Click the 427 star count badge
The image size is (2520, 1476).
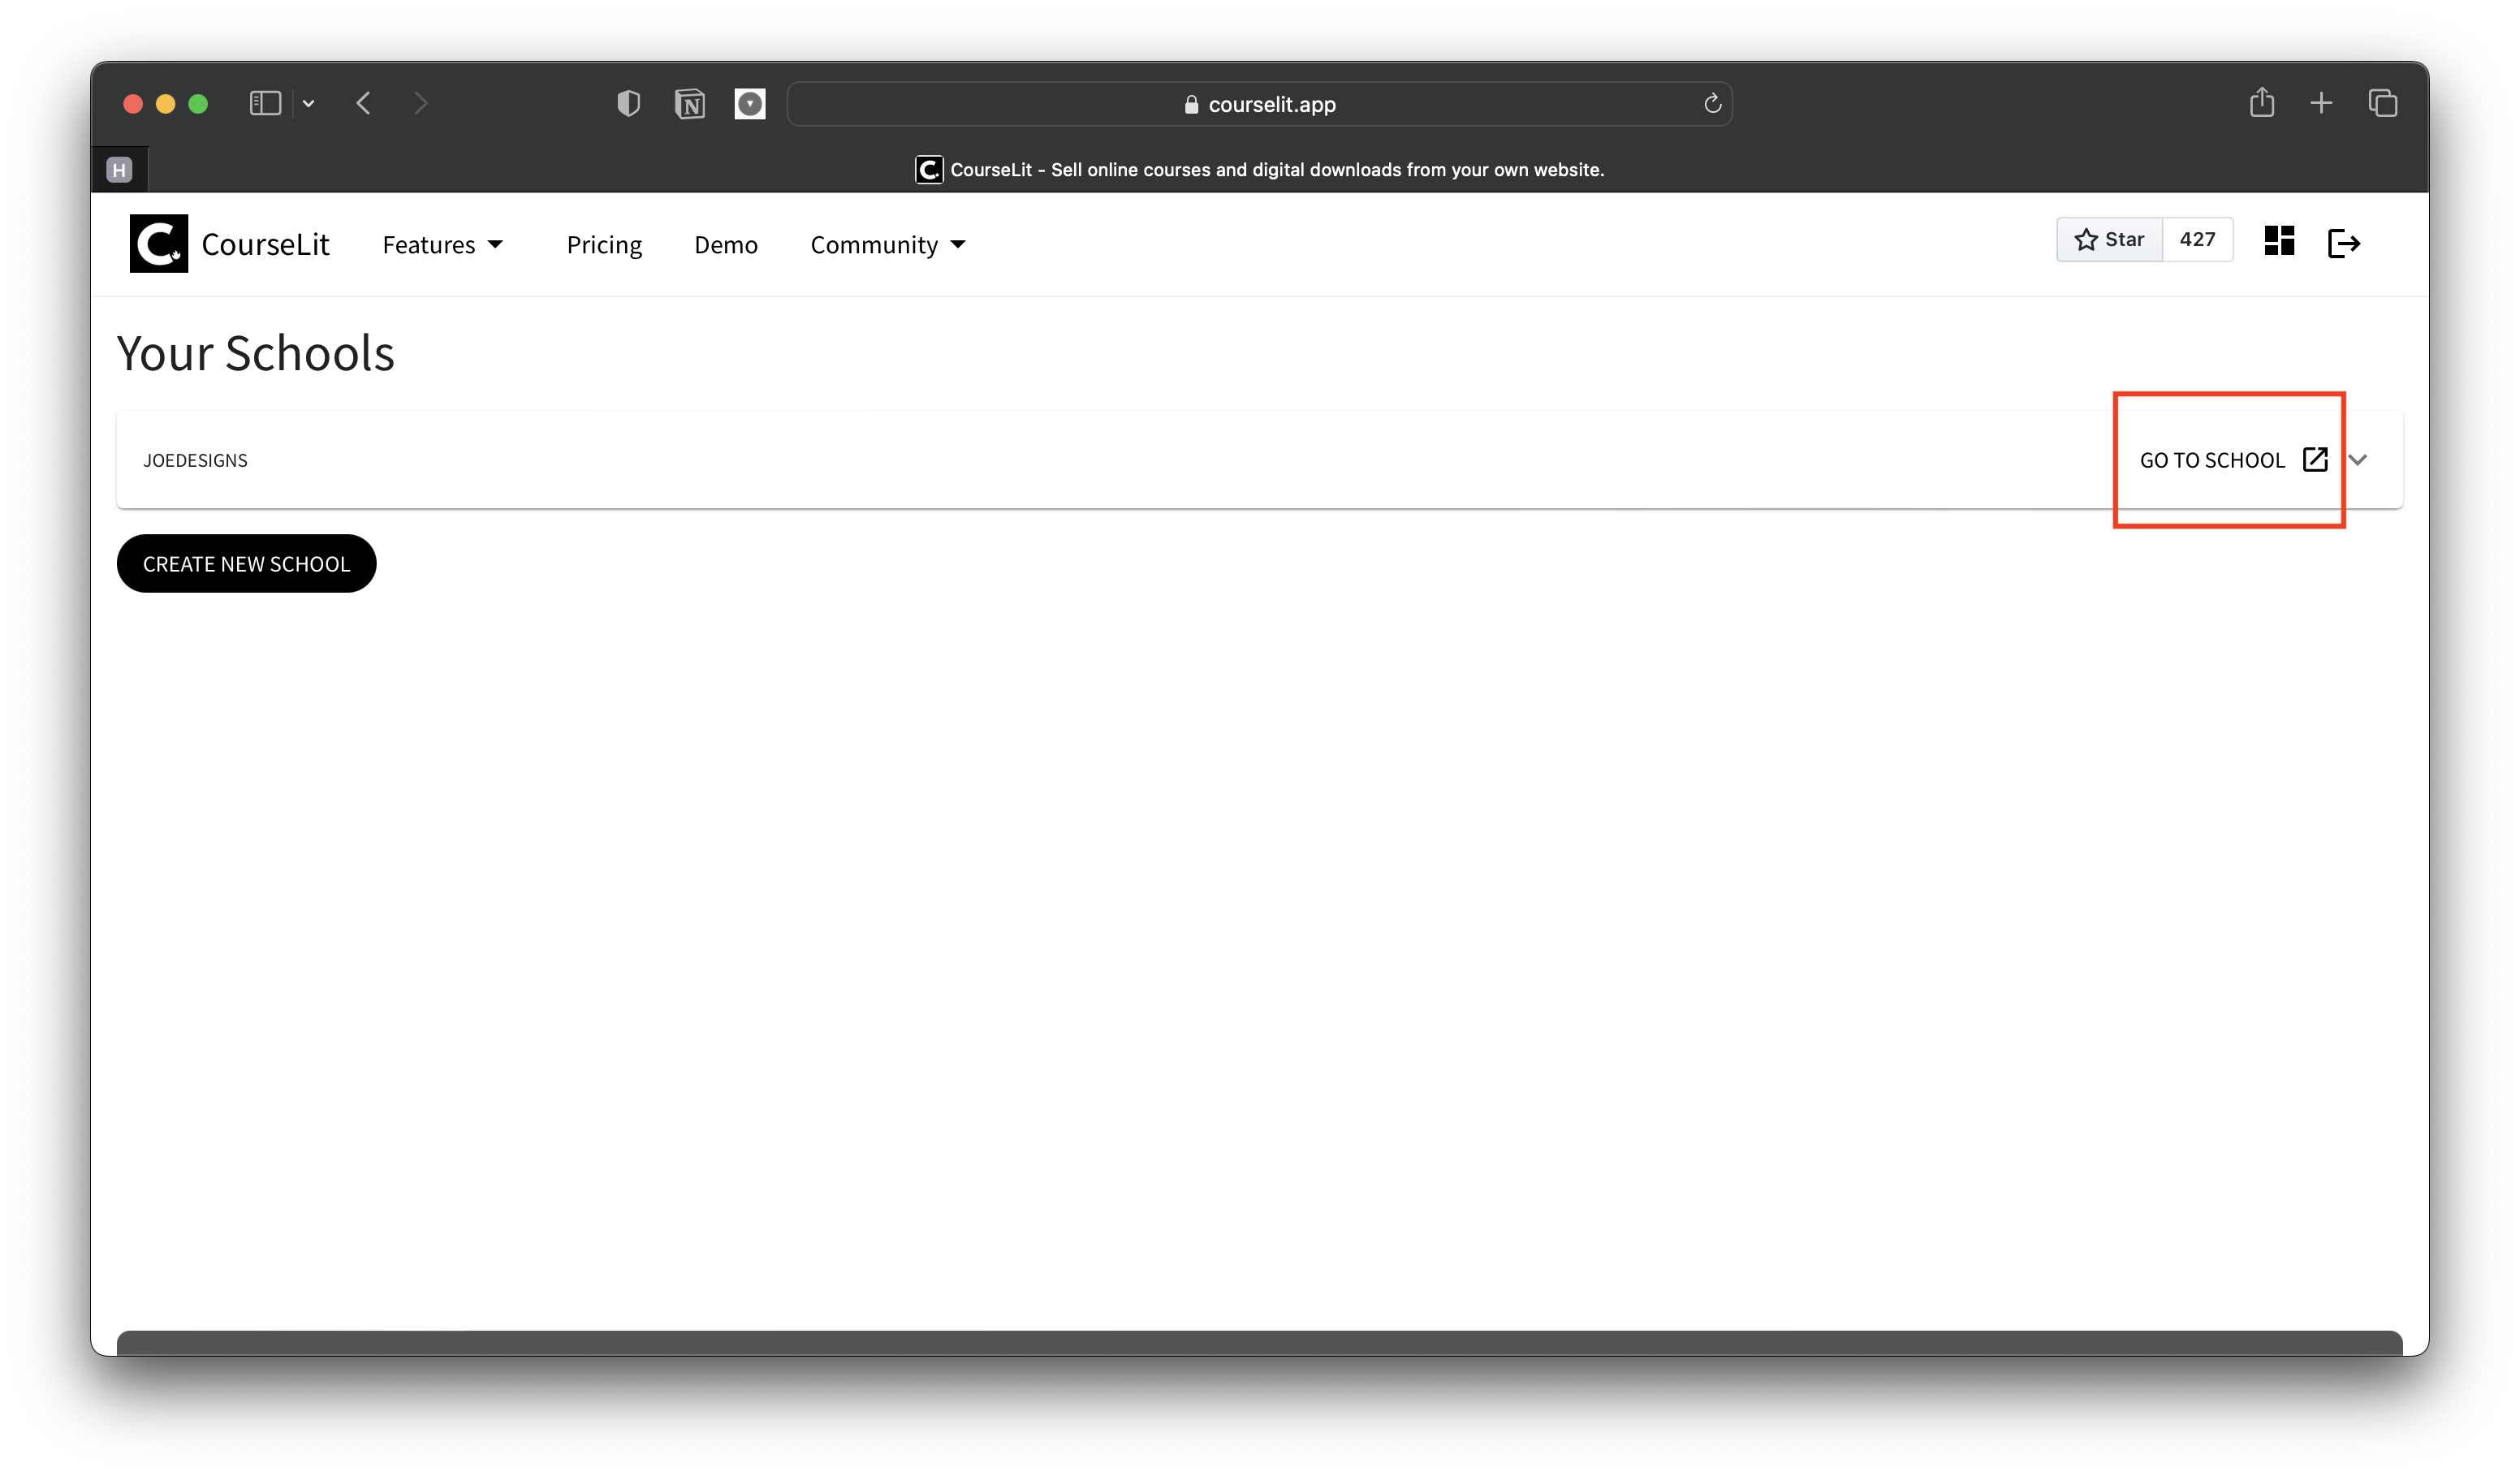tap(2198, 239)
